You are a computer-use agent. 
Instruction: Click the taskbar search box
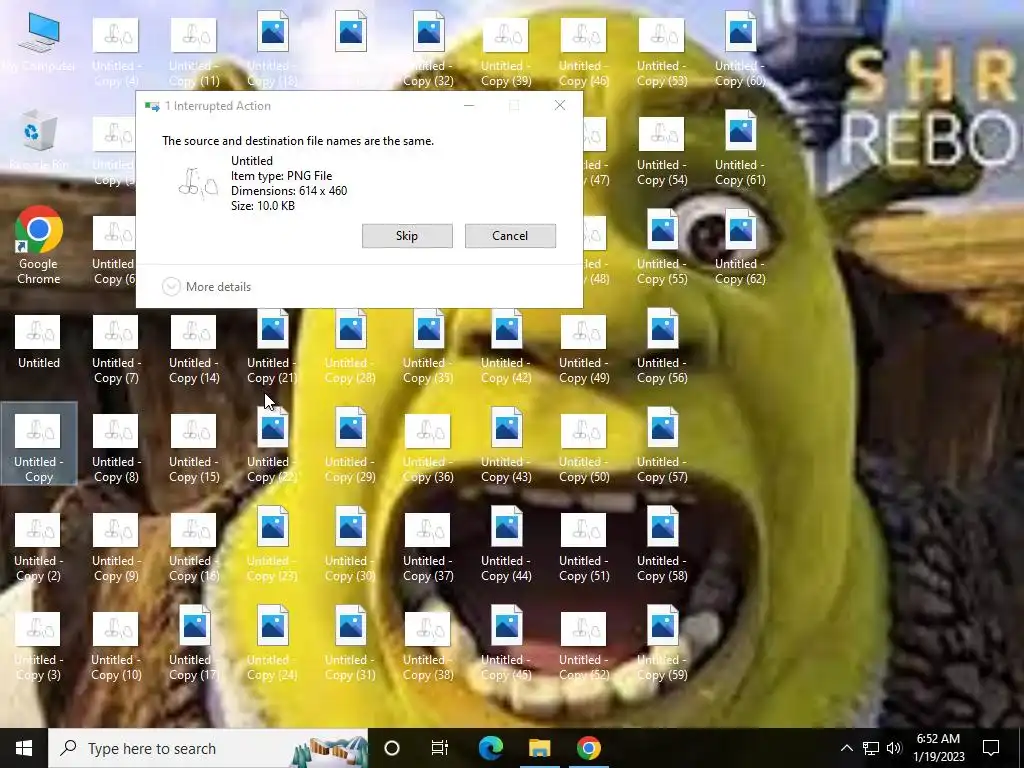click(208, 748)
